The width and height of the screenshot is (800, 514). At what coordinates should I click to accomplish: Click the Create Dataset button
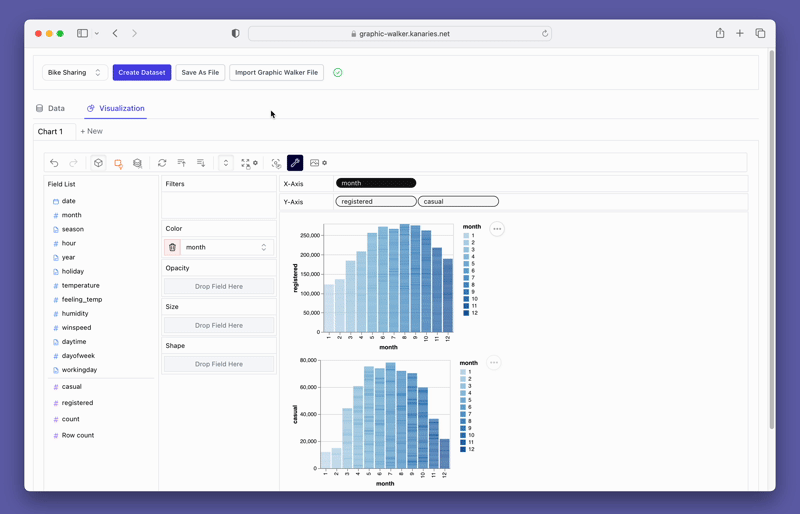tap(142, 73)
